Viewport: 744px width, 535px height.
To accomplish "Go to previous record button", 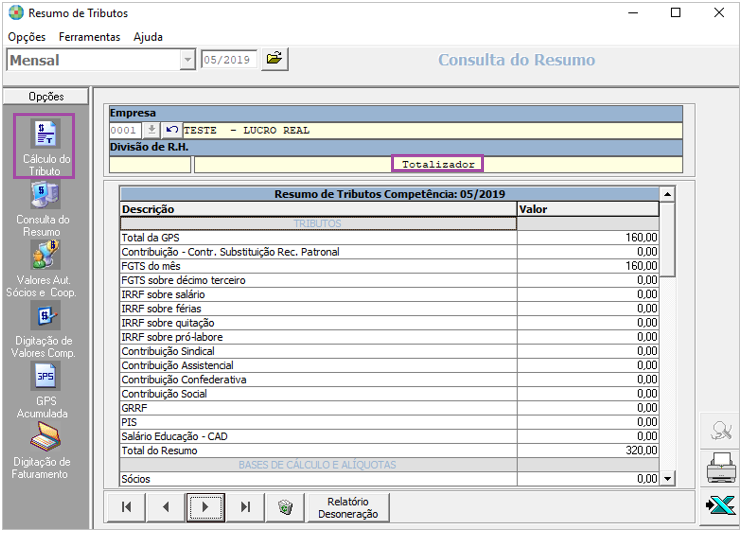I will click(x=166, y=507).
